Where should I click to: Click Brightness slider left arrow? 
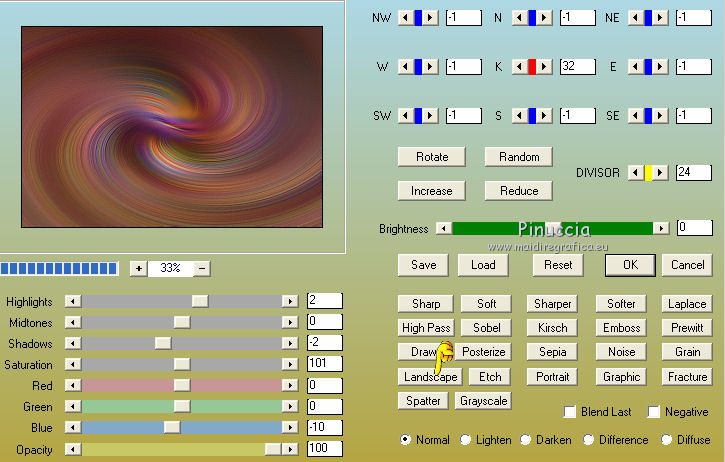[x=444, y=228]
